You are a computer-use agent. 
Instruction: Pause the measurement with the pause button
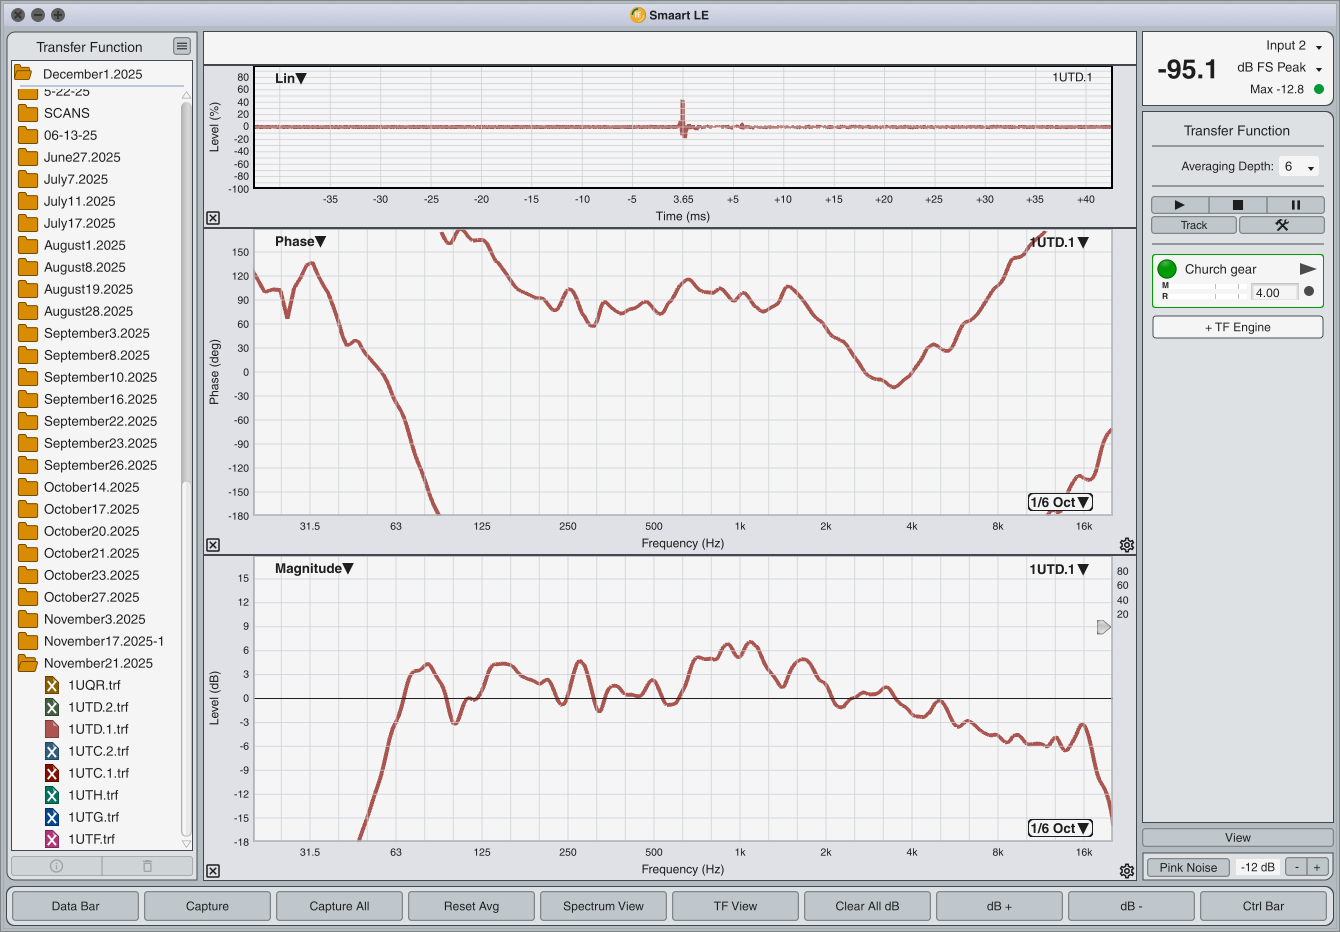click(x=1295, y=205)
